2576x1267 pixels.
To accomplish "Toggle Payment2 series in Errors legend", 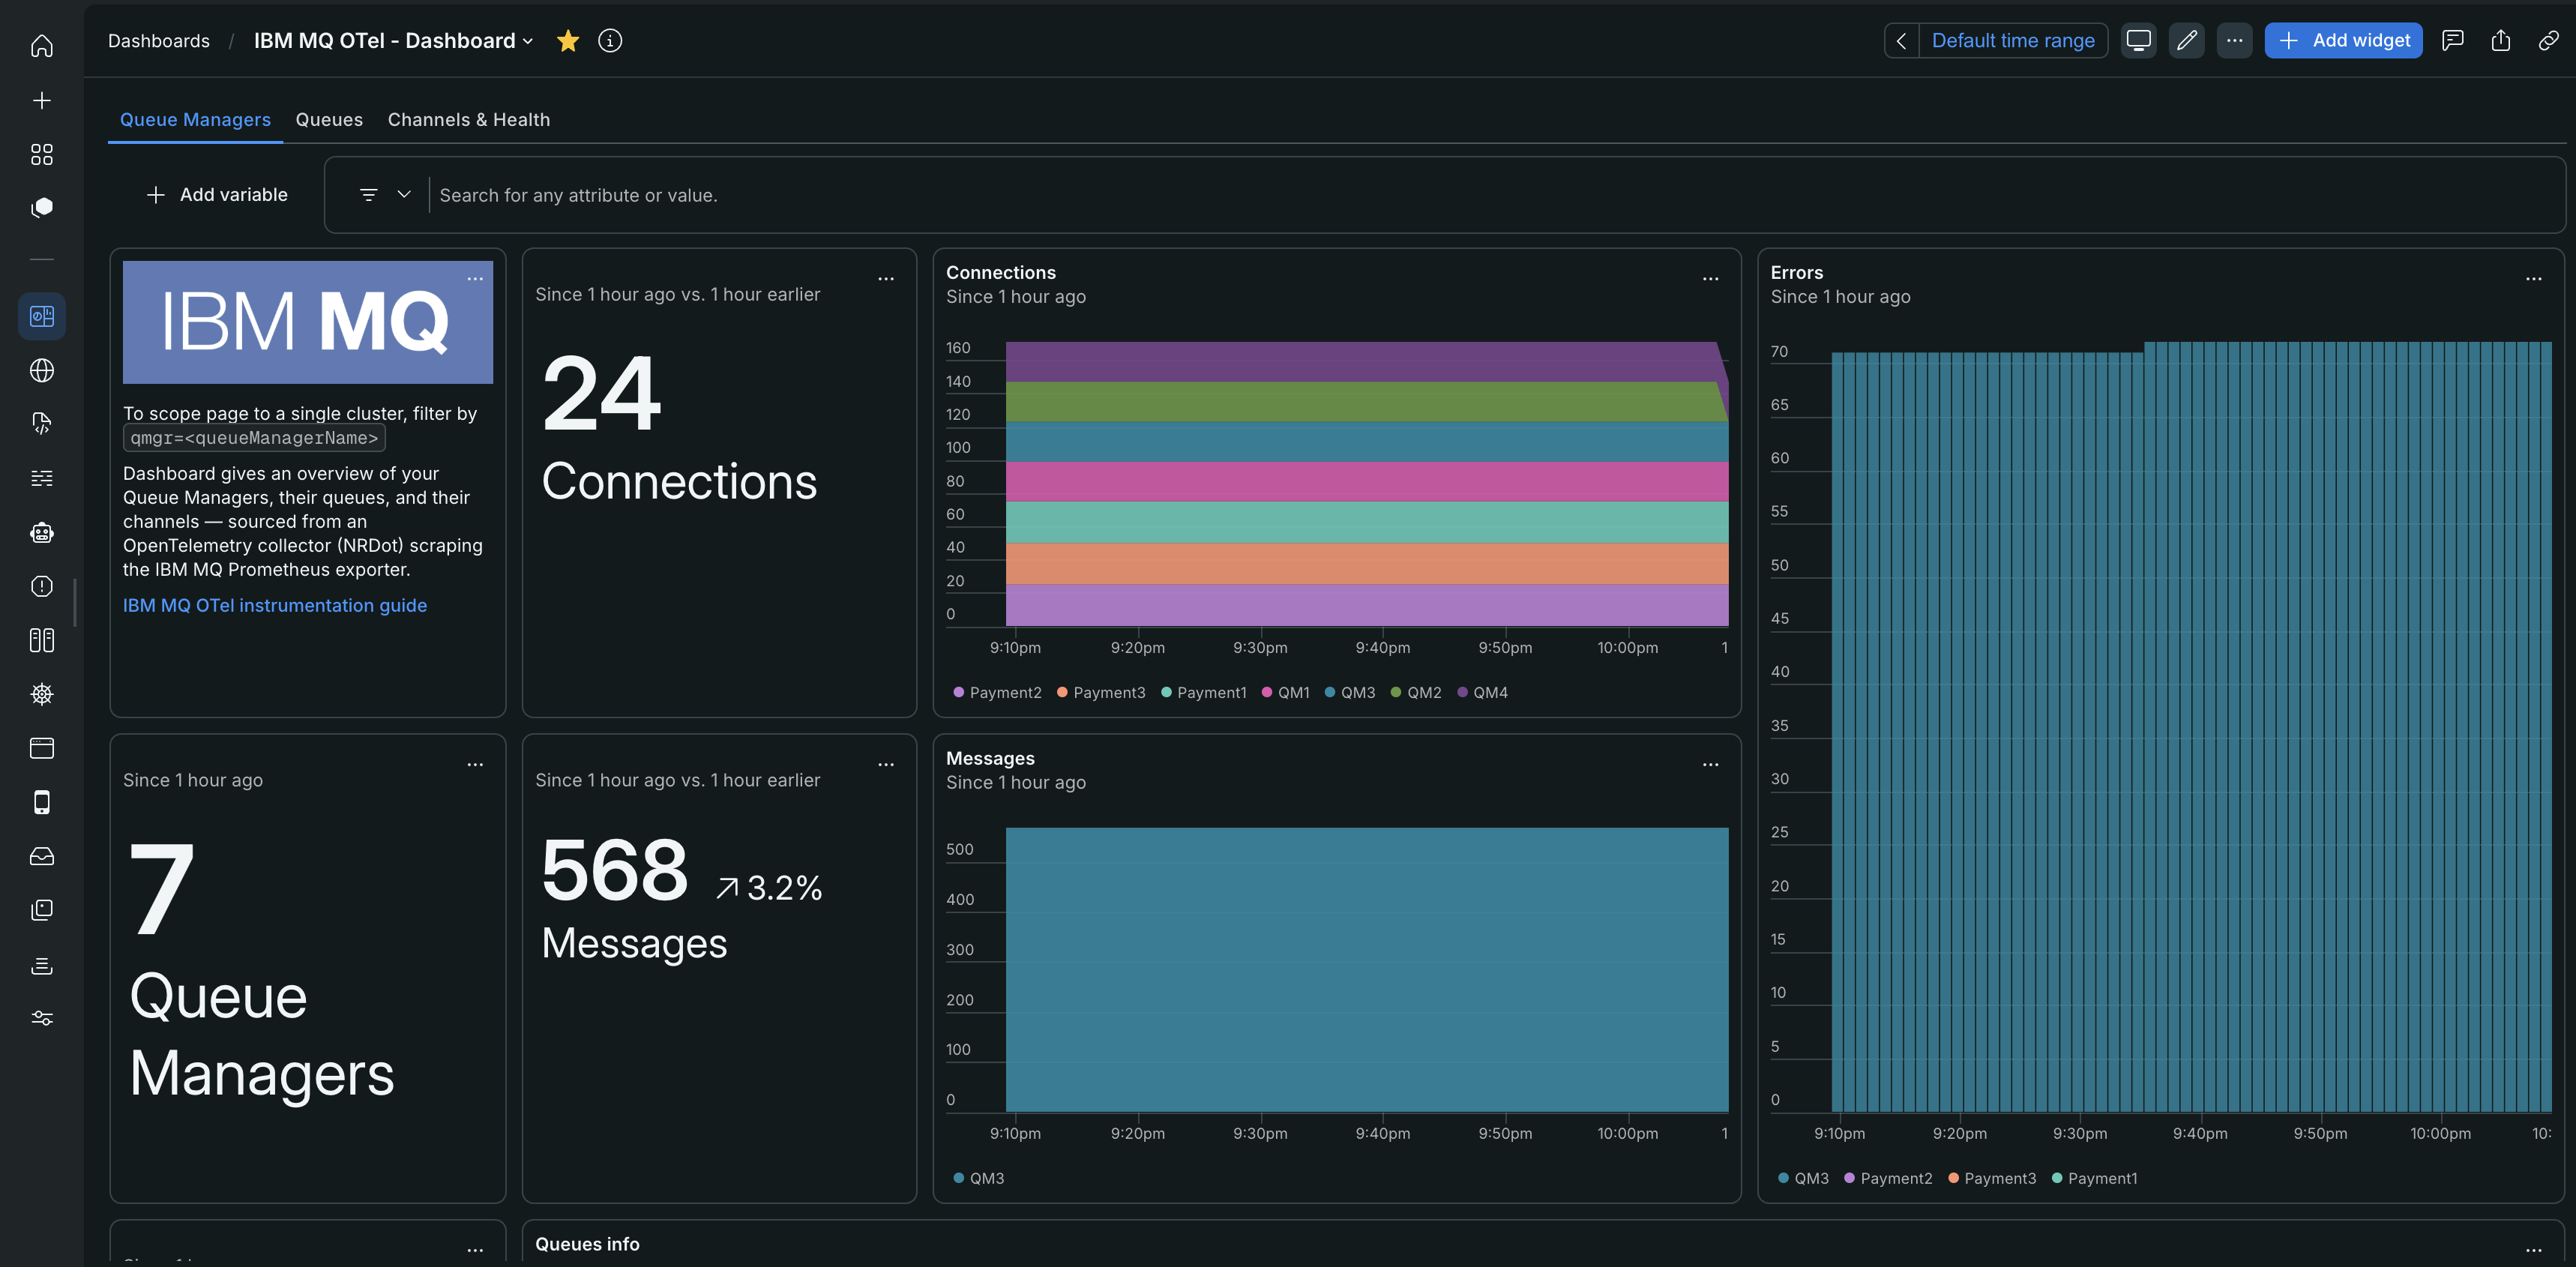I will pyautogui.click(x=1888, y=1178).
